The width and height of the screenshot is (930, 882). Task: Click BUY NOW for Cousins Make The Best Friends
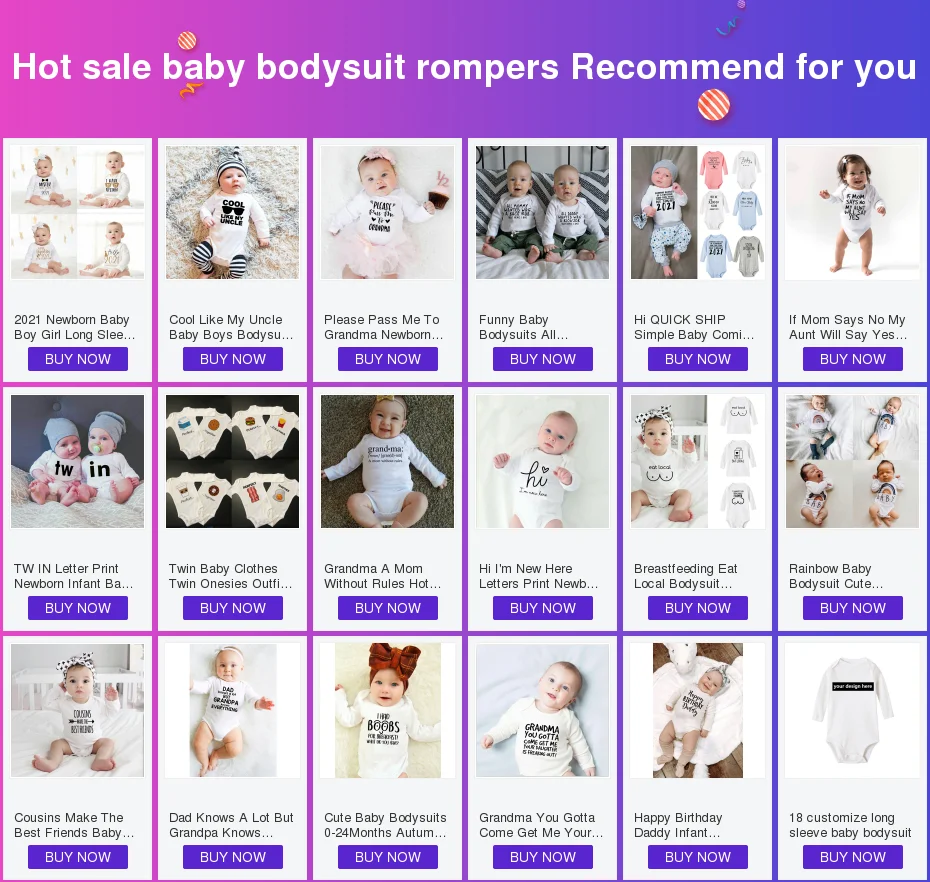click(78, 858)
